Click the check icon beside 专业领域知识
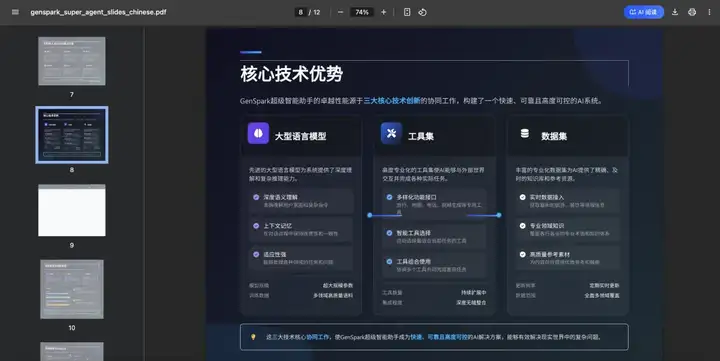 pyautogui.click(x=523, y=226)
